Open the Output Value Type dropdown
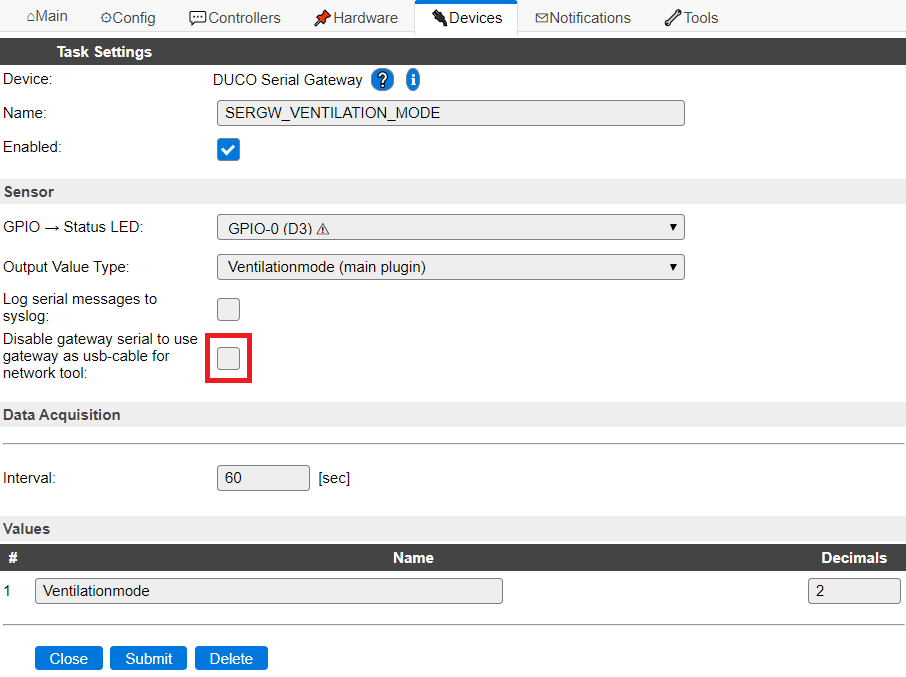The width and height of the screenshot is (906, 677). (x=451, y=267)
